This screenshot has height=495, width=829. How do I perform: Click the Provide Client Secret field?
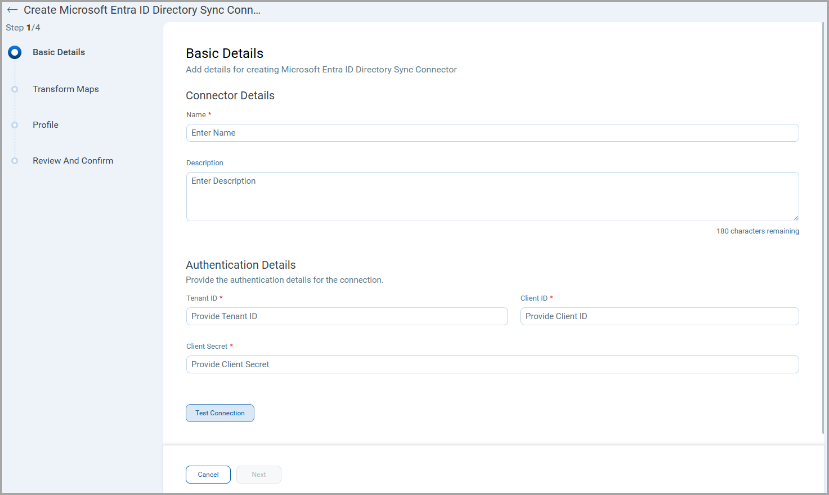[491, 364]
